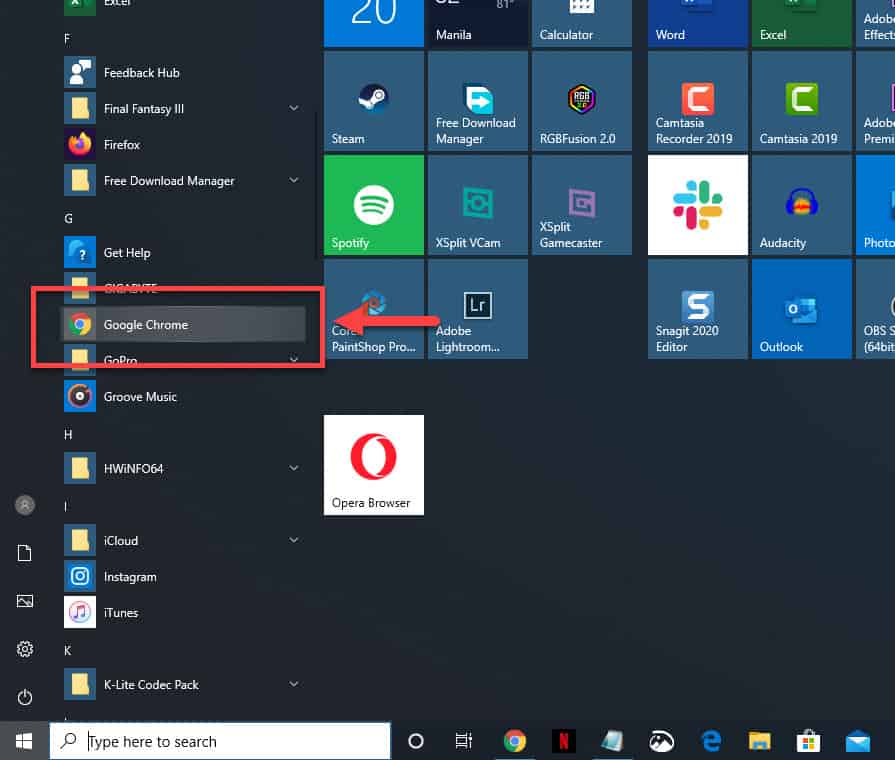Open the calendar tile showing 20
895x760 pixels.
pos(374,23)
